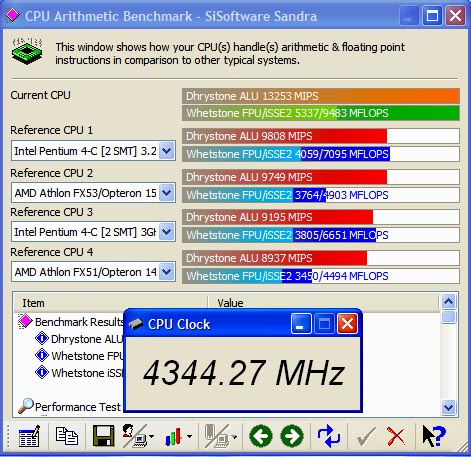Click Sandra title bar diamond icon
The height and width of the screenshot is (457, 471).
[12, 15]
